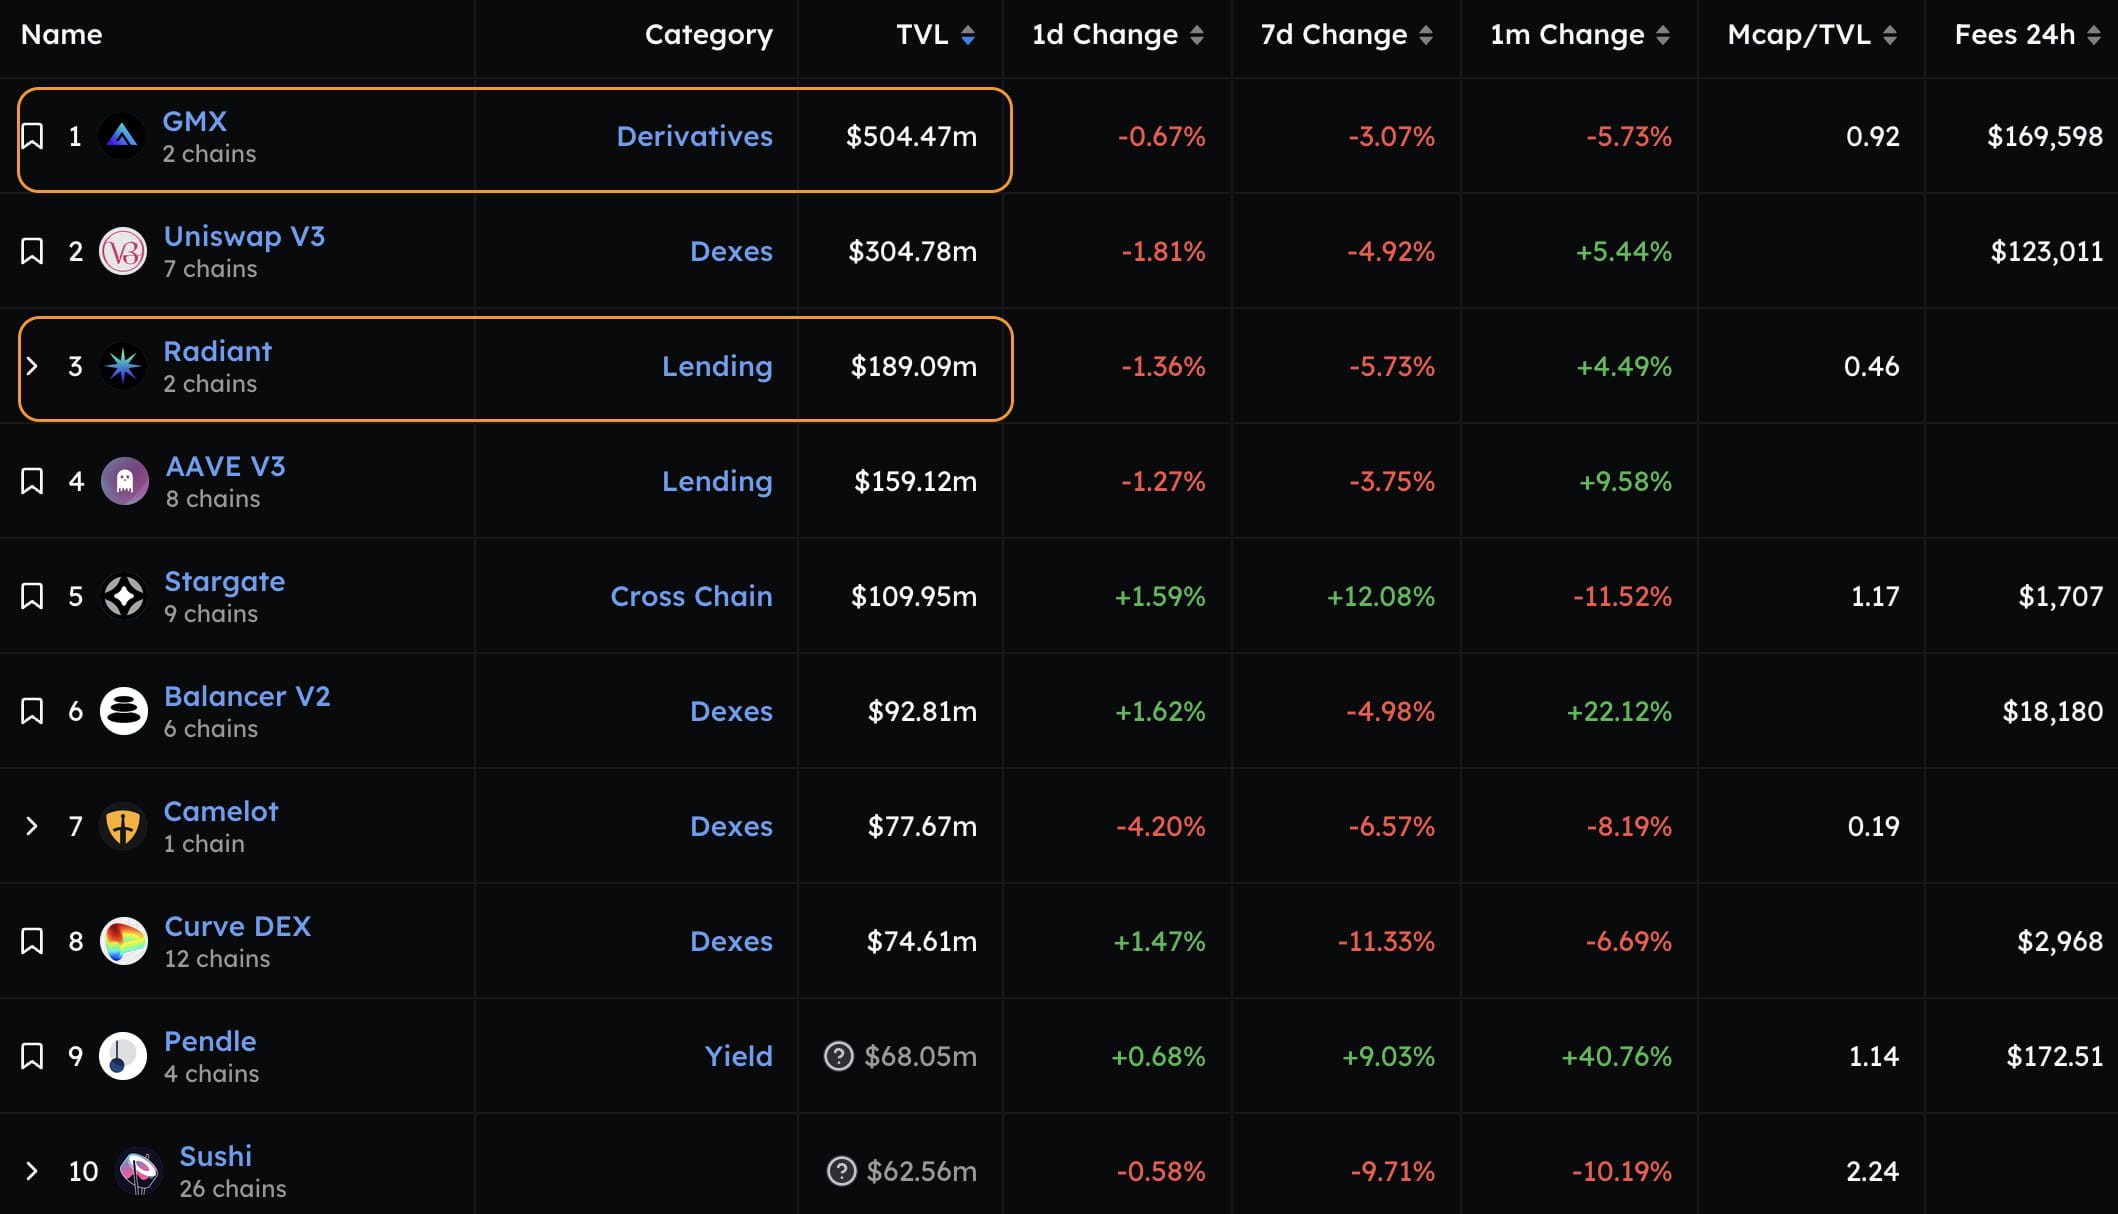Click the Stargate protocol logo icon

[124, 596]
